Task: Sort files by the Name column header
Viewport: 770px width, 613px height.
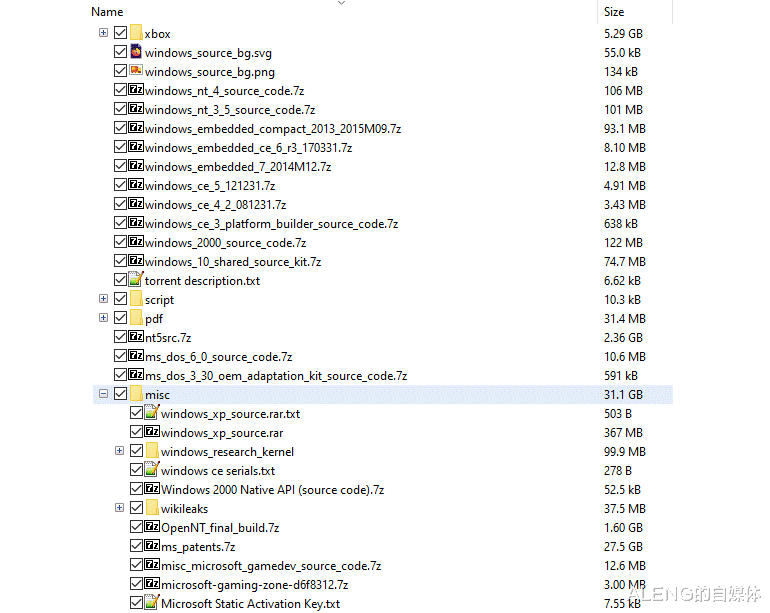Action: (107, 12)
